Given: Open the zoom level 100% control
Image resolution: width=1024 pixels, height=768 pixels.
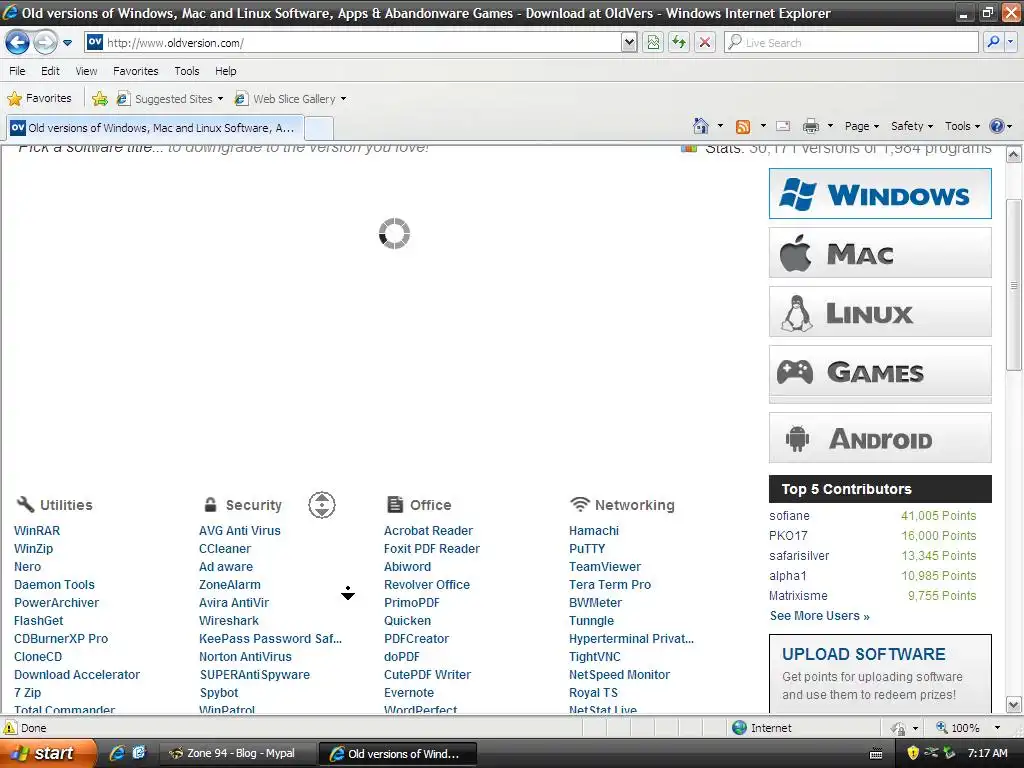Looking at the screenshot, I should [968, 728].
